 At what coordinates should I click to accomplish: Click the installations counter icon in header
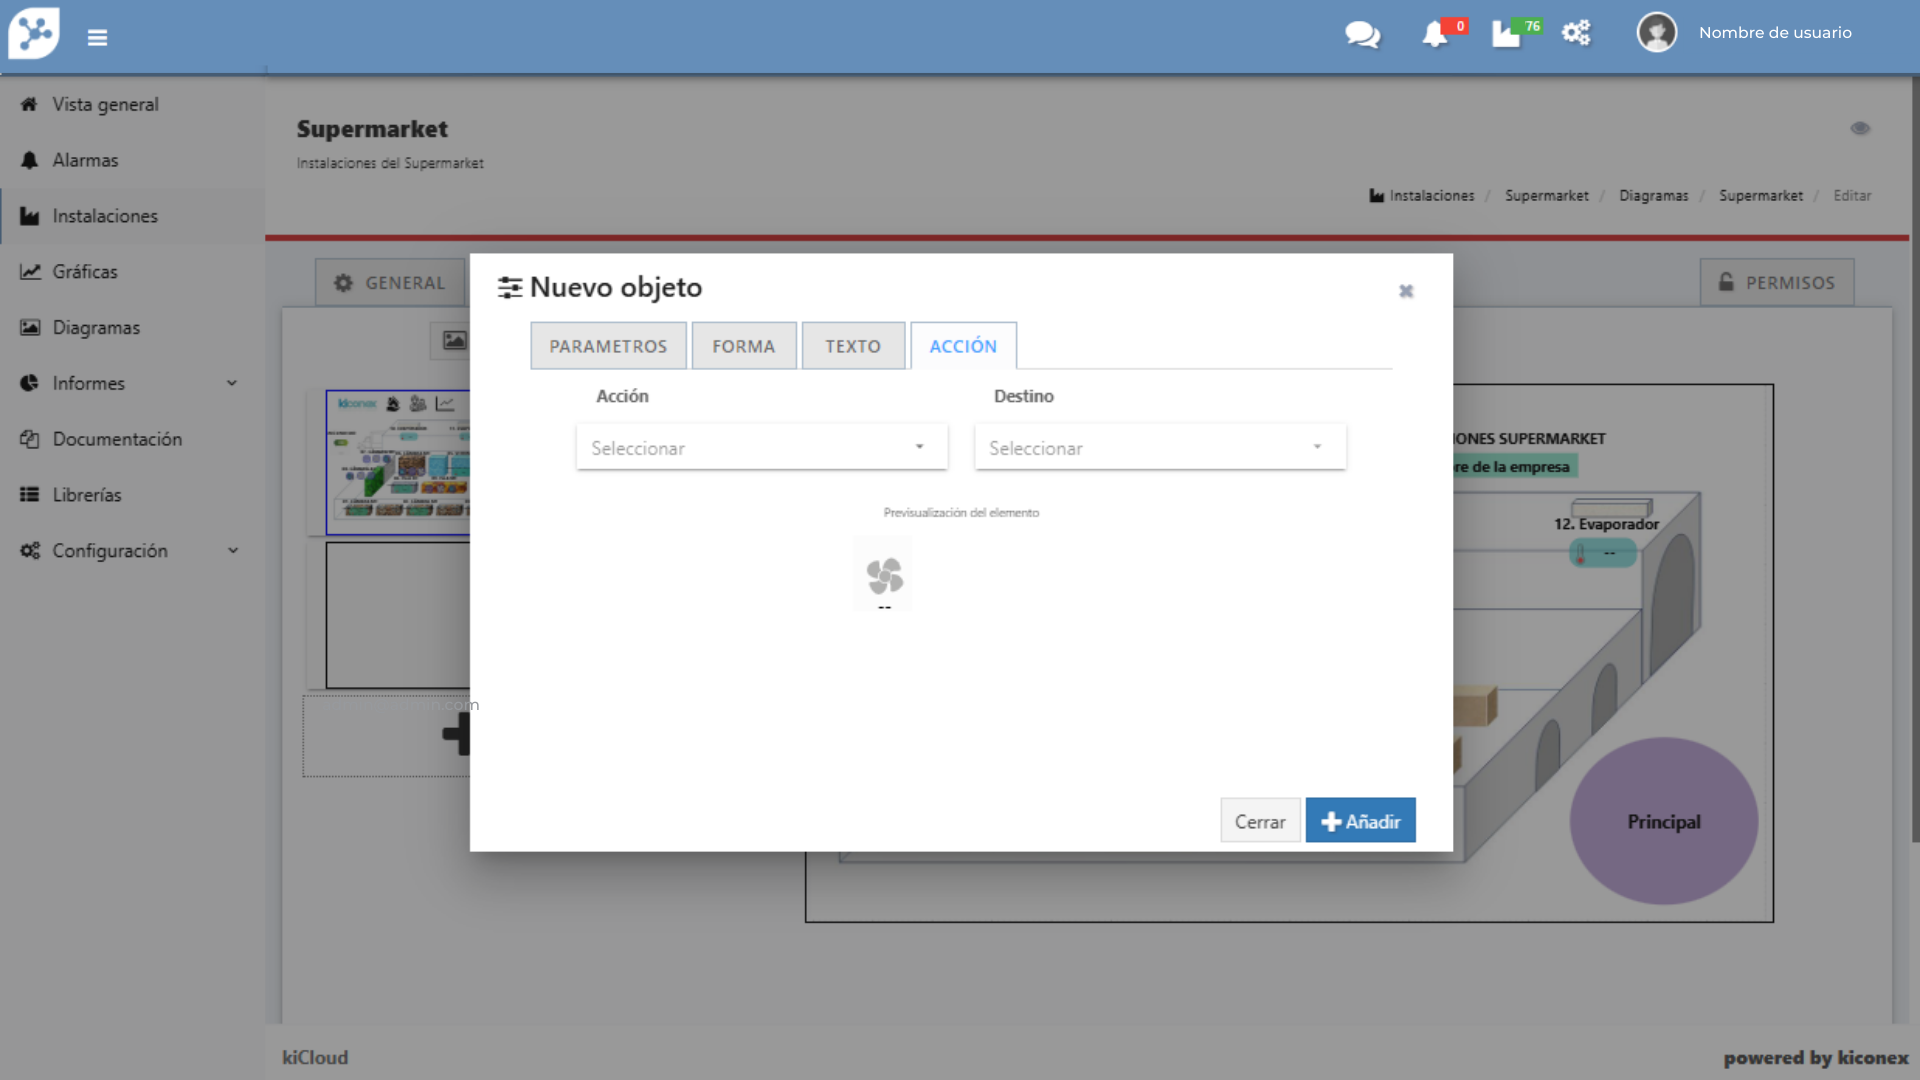tap(1507, 35)
